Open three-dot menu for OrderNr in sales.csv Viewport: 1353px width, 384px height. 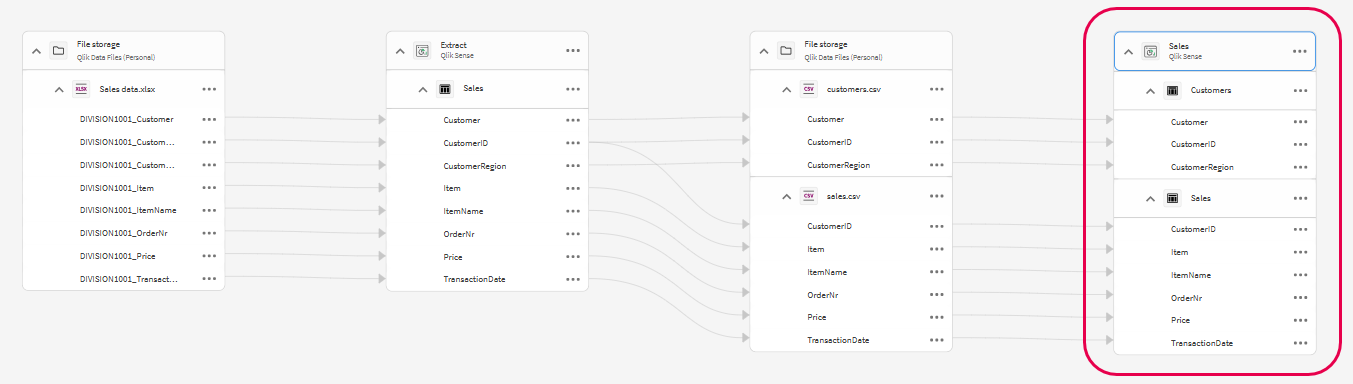coord(937,295)
